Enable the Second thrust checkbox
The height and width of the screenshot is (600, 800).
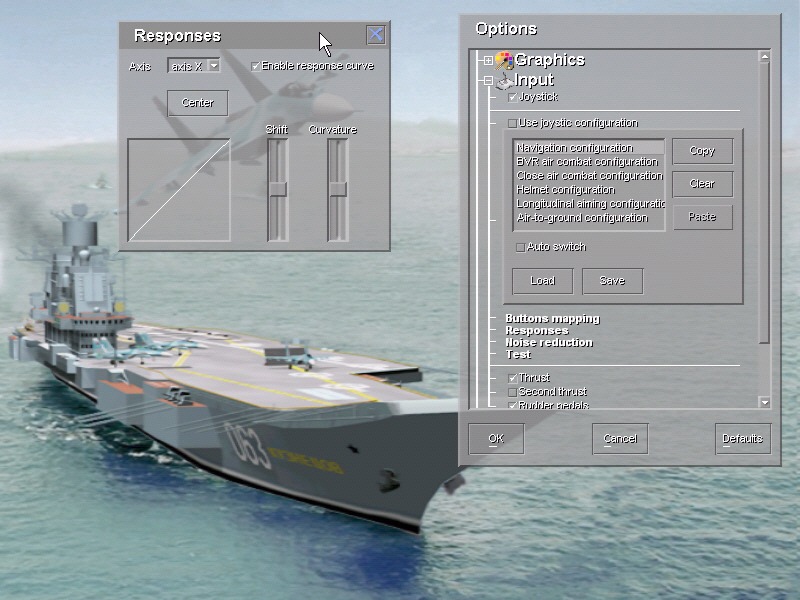point(512,392)
